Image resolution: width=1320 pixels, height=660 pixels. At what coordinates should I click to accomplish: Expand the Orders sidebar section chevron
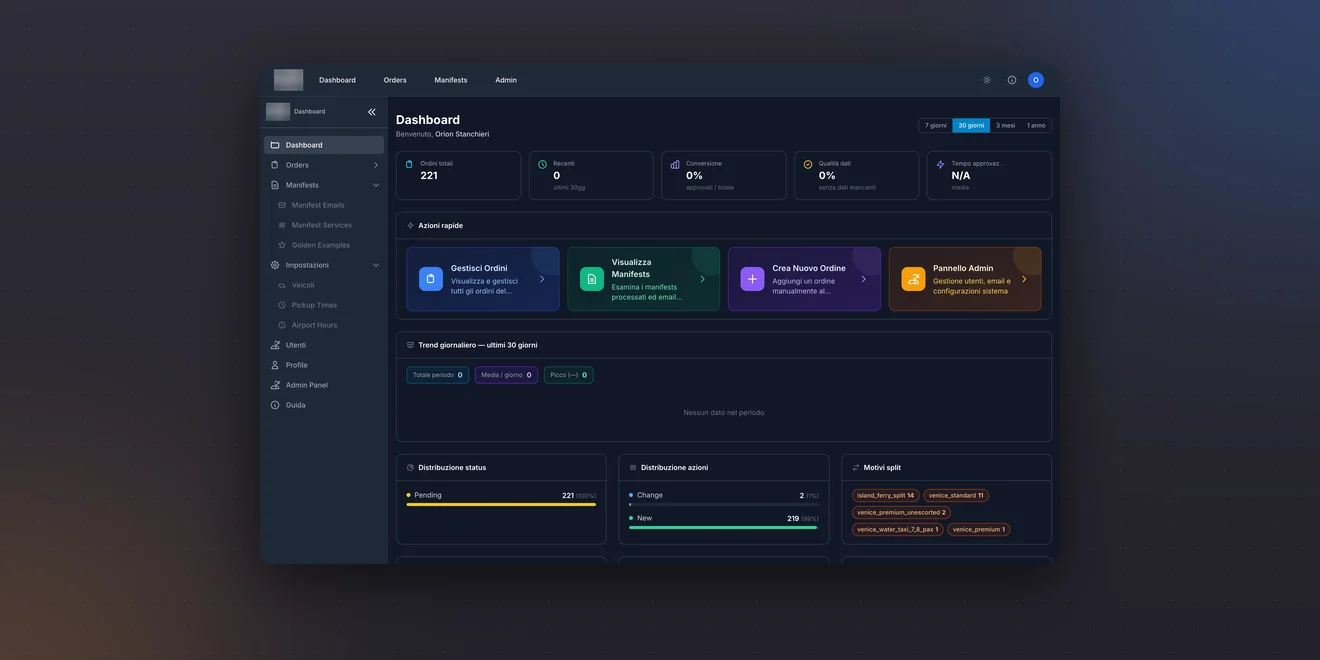376,165
